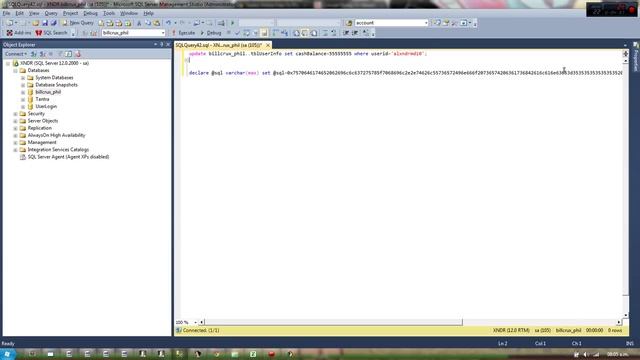The width and height of the screenshot is (640, 360).
Task: Click the Results to Grid icon
Action: (305, 33)
